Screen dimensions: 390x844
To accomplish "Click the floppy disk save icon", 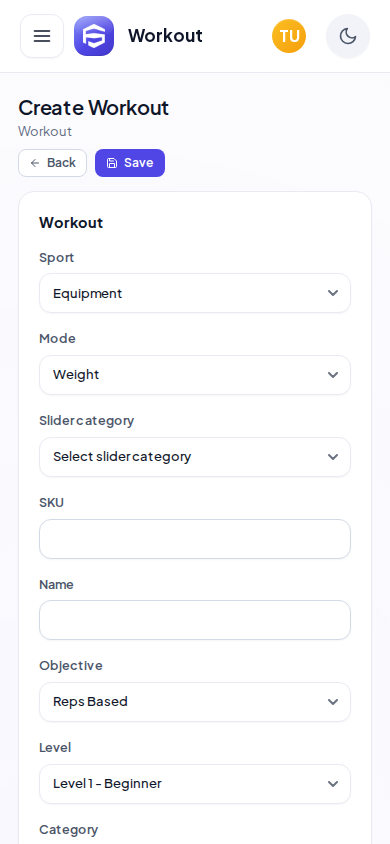I will [112, 163].
